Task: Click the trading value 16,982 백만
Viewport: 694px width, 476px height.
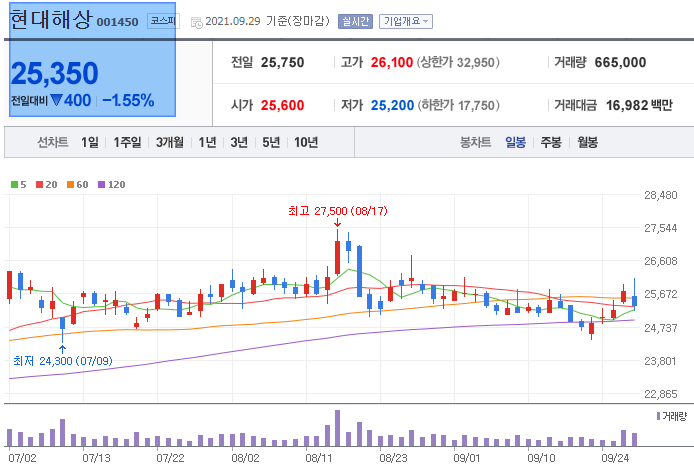Action: coord(639,105)
